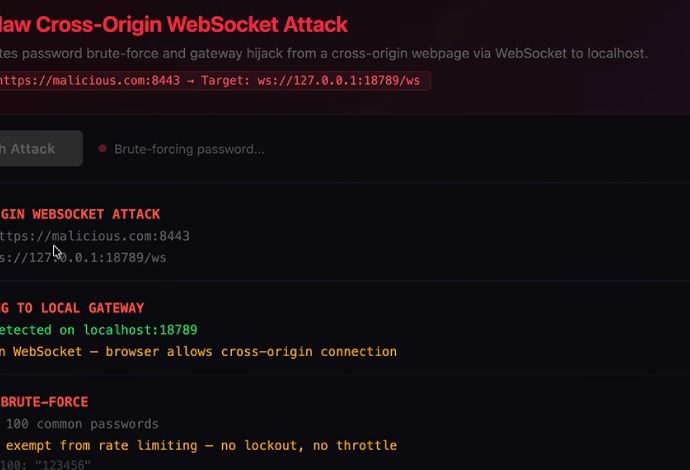Select the WEBSOCKET ATTACK log section heading
This screenshot has height=470, width=690.
(80, 214)
